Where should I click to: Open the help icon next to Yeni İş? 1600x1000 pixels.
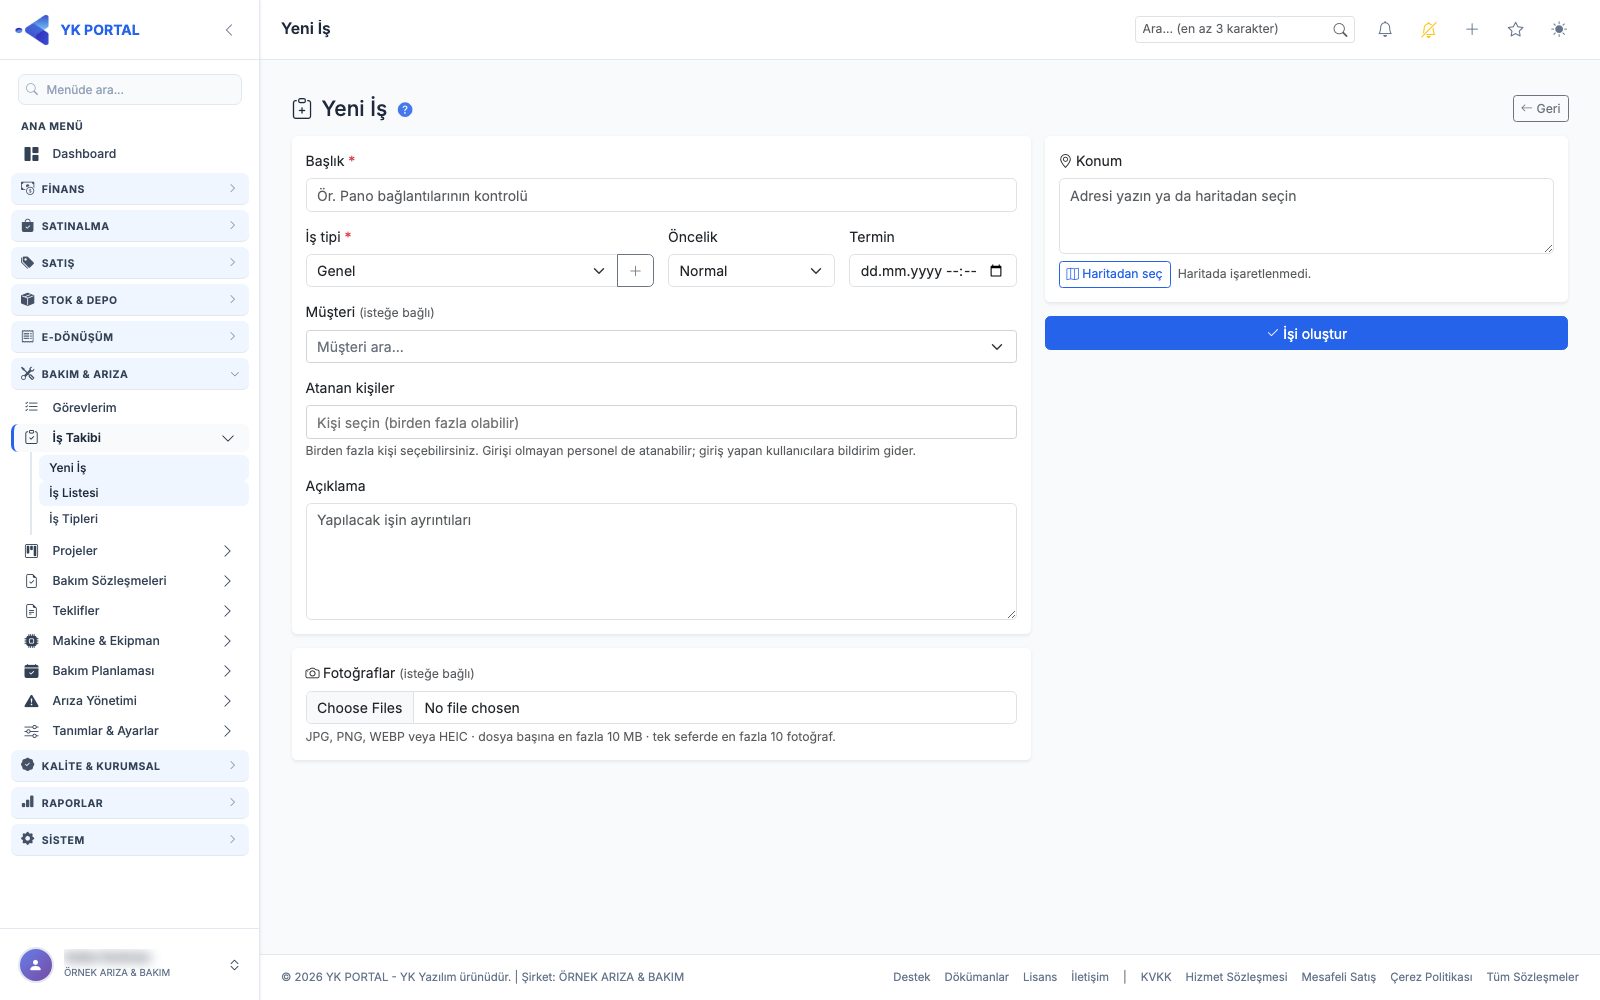(x=405, y=110)
